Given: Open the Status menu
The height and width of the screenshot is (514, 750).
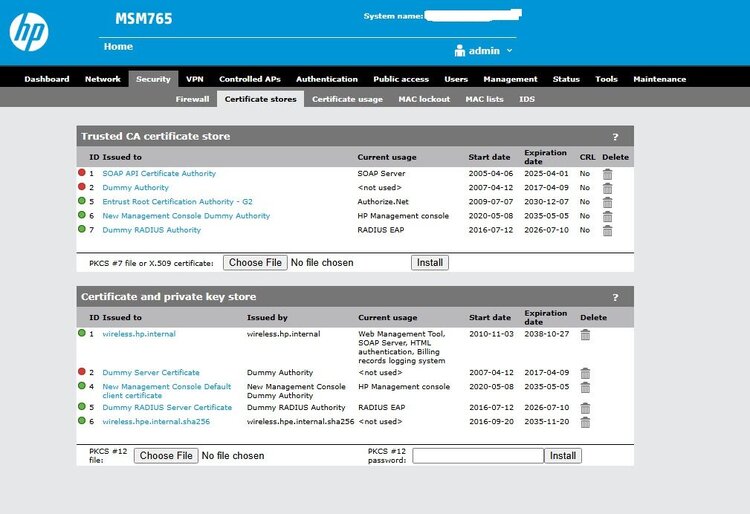Looking at the screenshot, I should coord(566,79).
